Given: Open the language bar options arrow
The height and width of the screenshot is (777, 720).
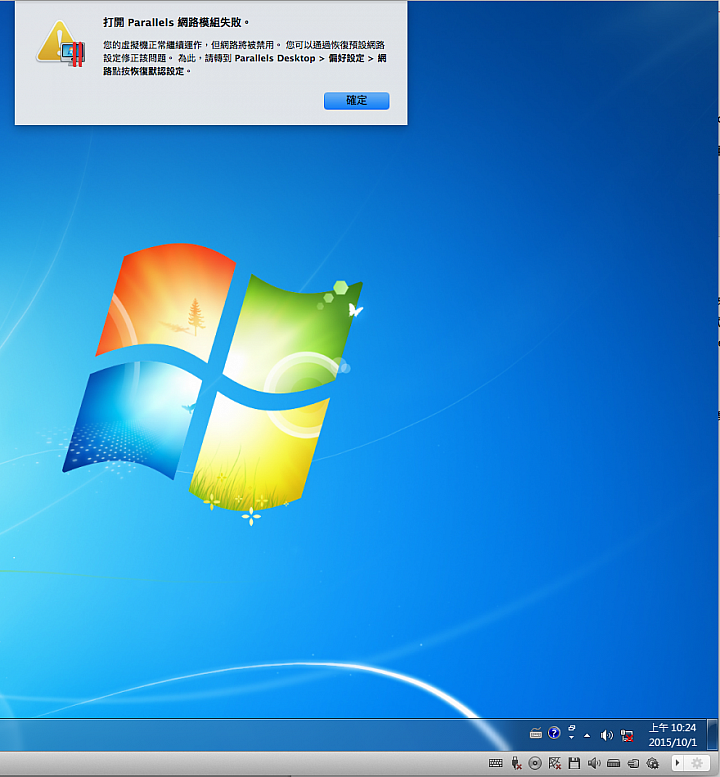Looking at the screenshot, I should 571,737.
